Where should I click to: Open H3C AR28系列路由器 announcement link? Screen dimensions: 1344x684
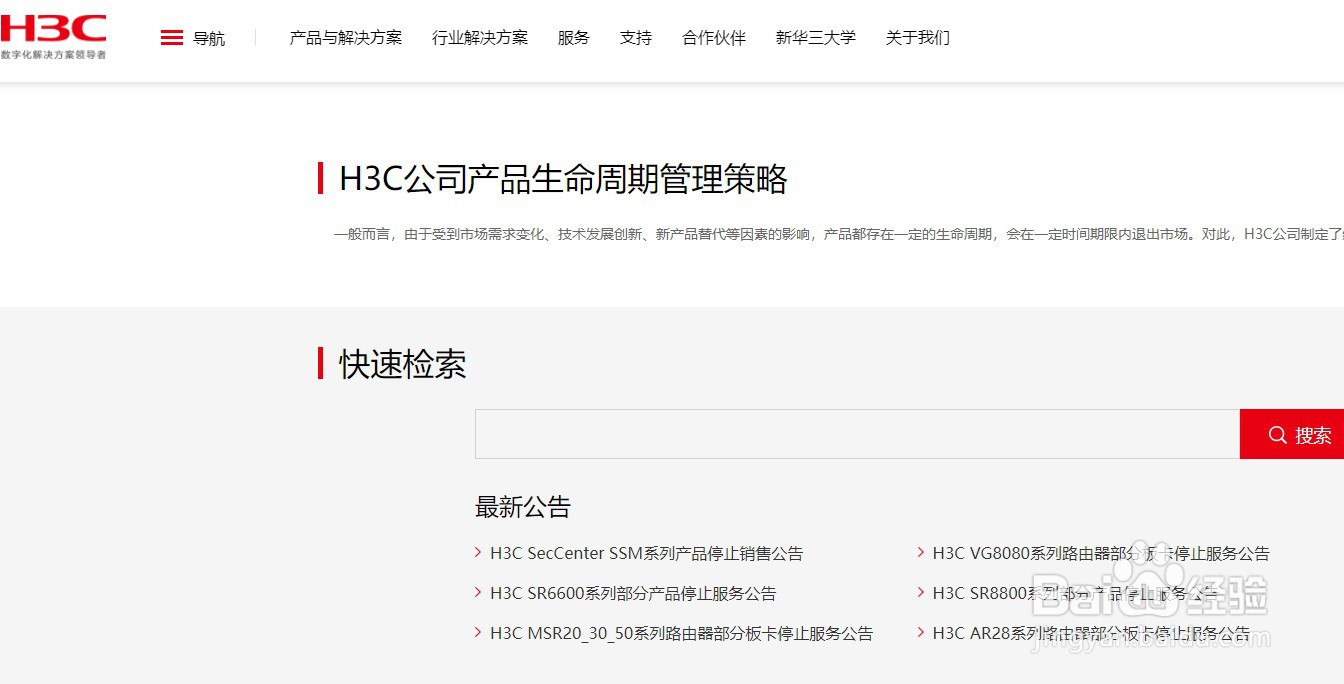tap(1091, 633)
